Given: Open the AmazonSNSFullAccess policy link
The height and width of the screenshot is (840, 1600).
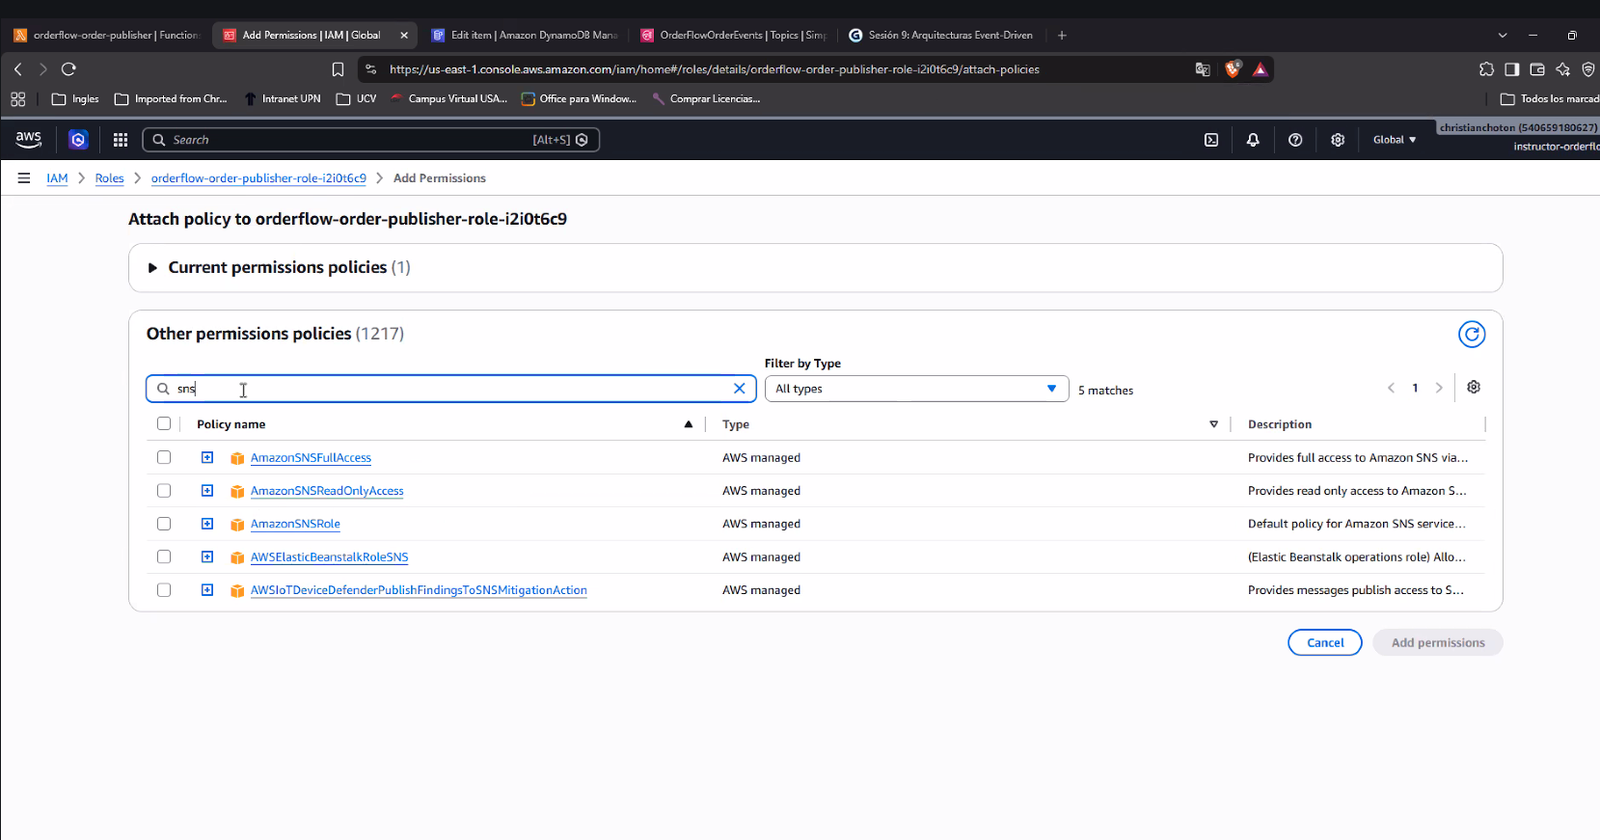Looking at the screenshot, I should pyautogui.click(x=311, y=458).
